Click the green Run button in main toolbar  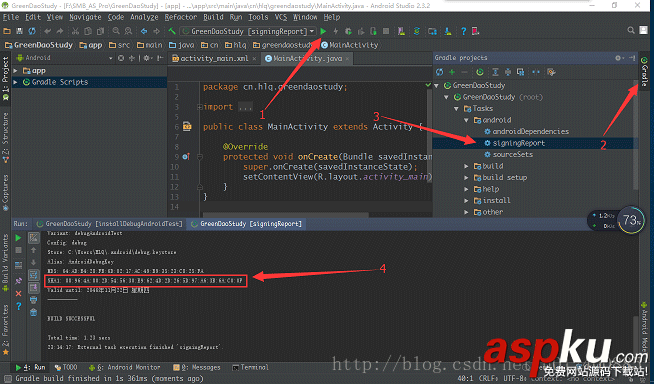tap(323, 31)
